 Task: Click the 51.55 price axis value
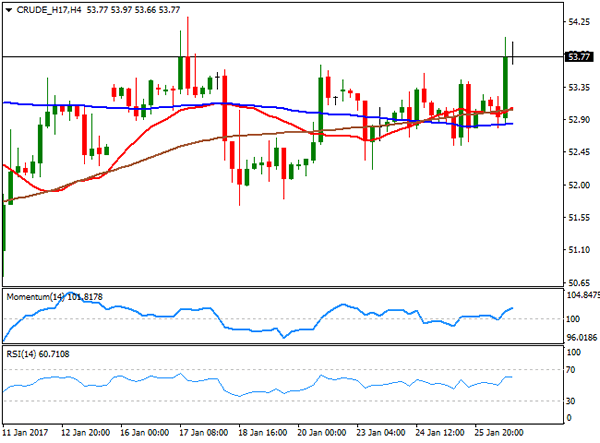tap(579, 218)
